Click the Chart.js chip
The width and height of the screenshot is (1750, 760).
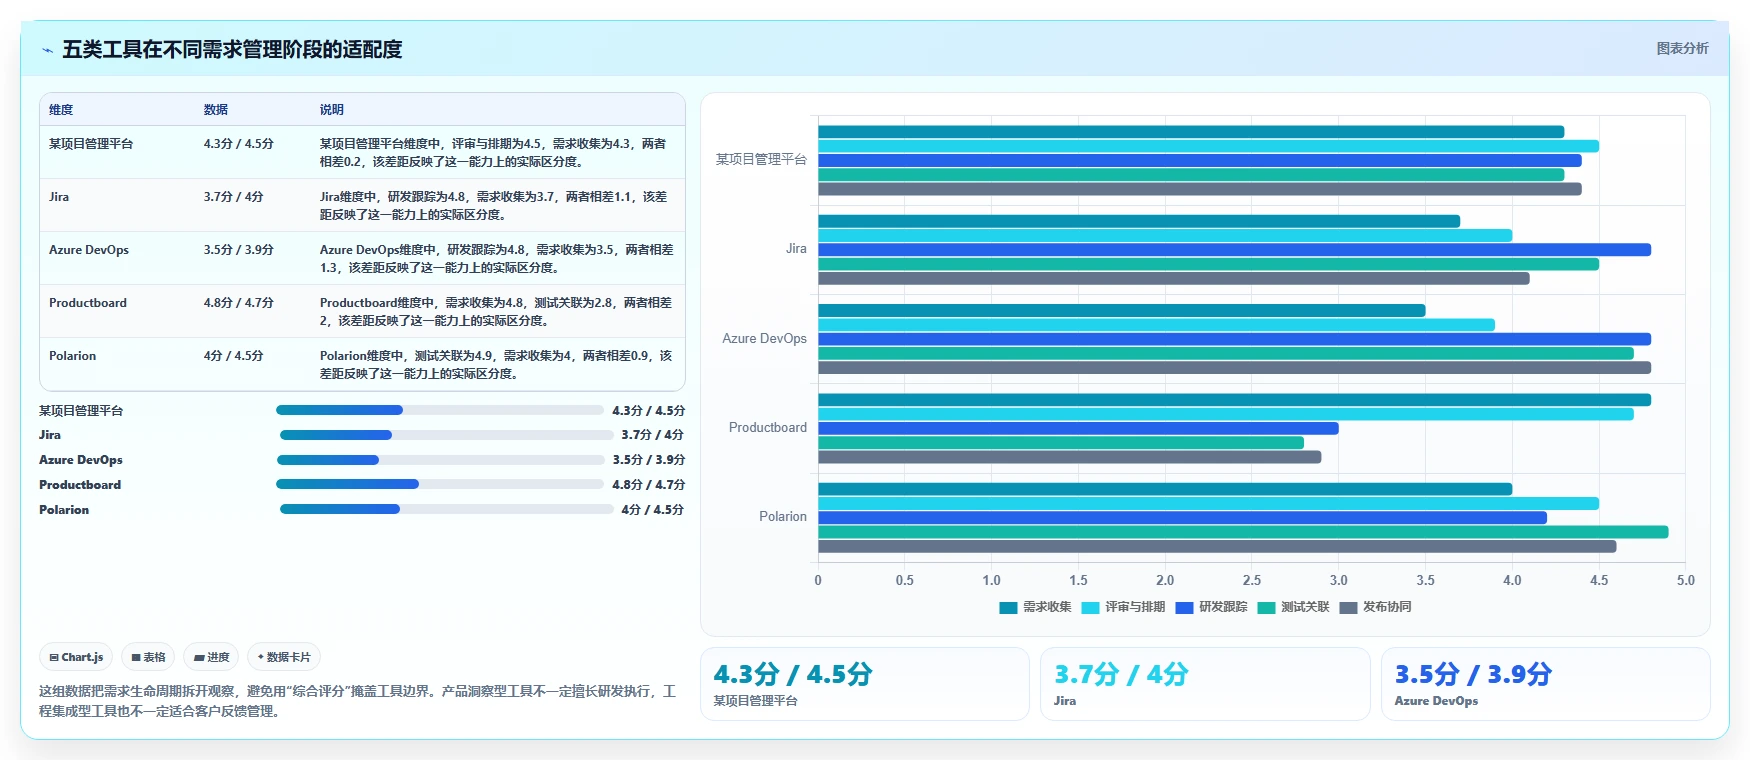pos(76,657)
